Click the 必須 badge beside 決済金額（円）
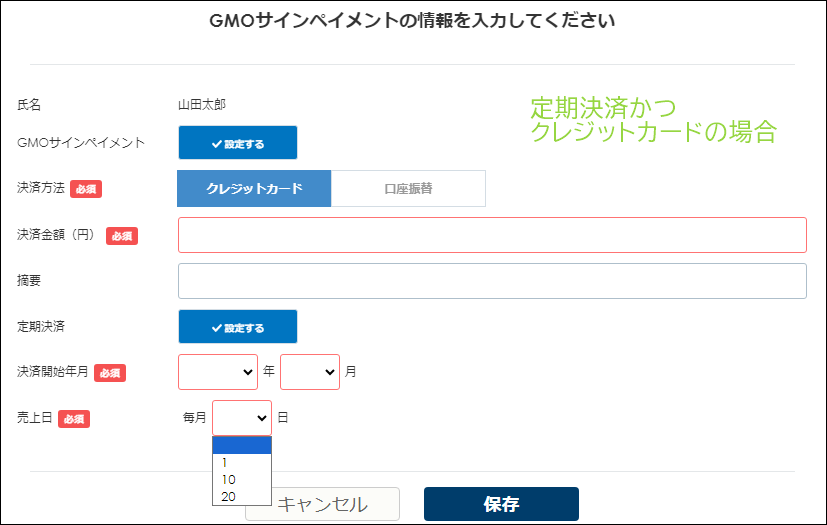The width and height of the screenshot is (827, 525). 122,236
